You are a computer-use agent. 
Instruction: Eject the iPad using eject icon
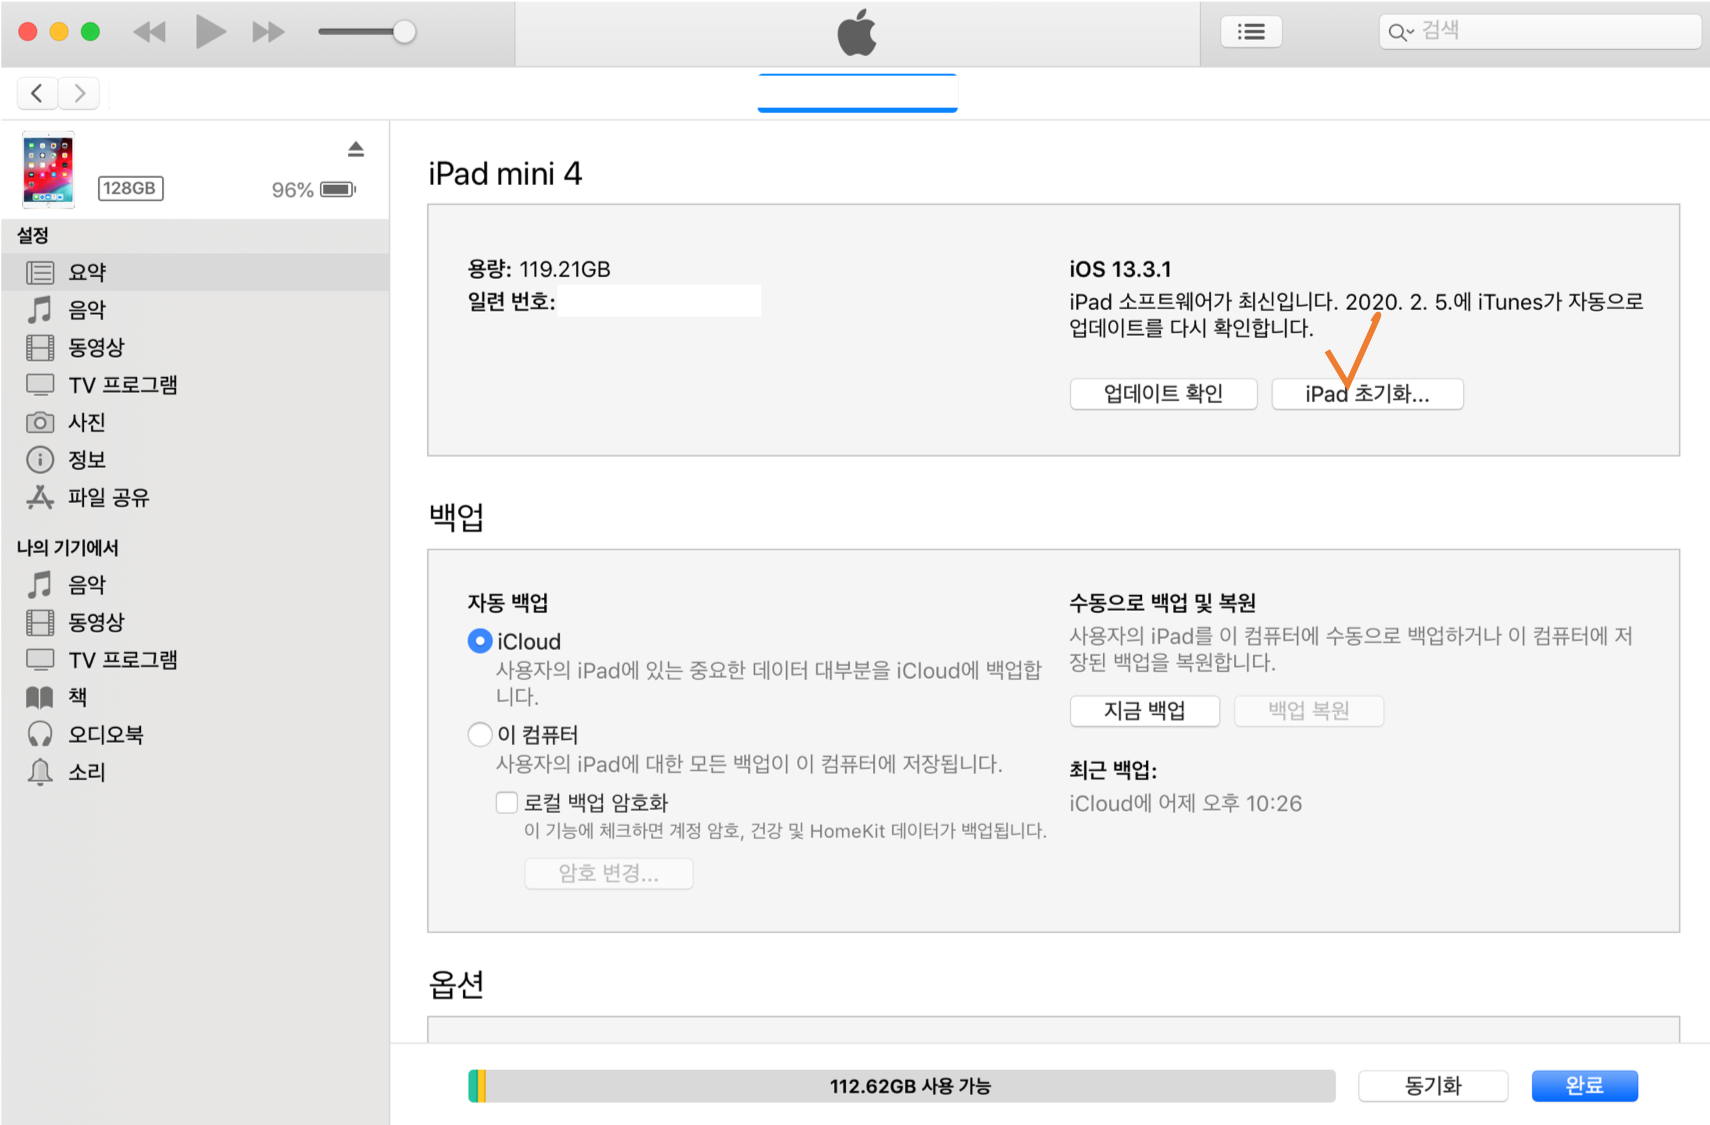point(356,149)
